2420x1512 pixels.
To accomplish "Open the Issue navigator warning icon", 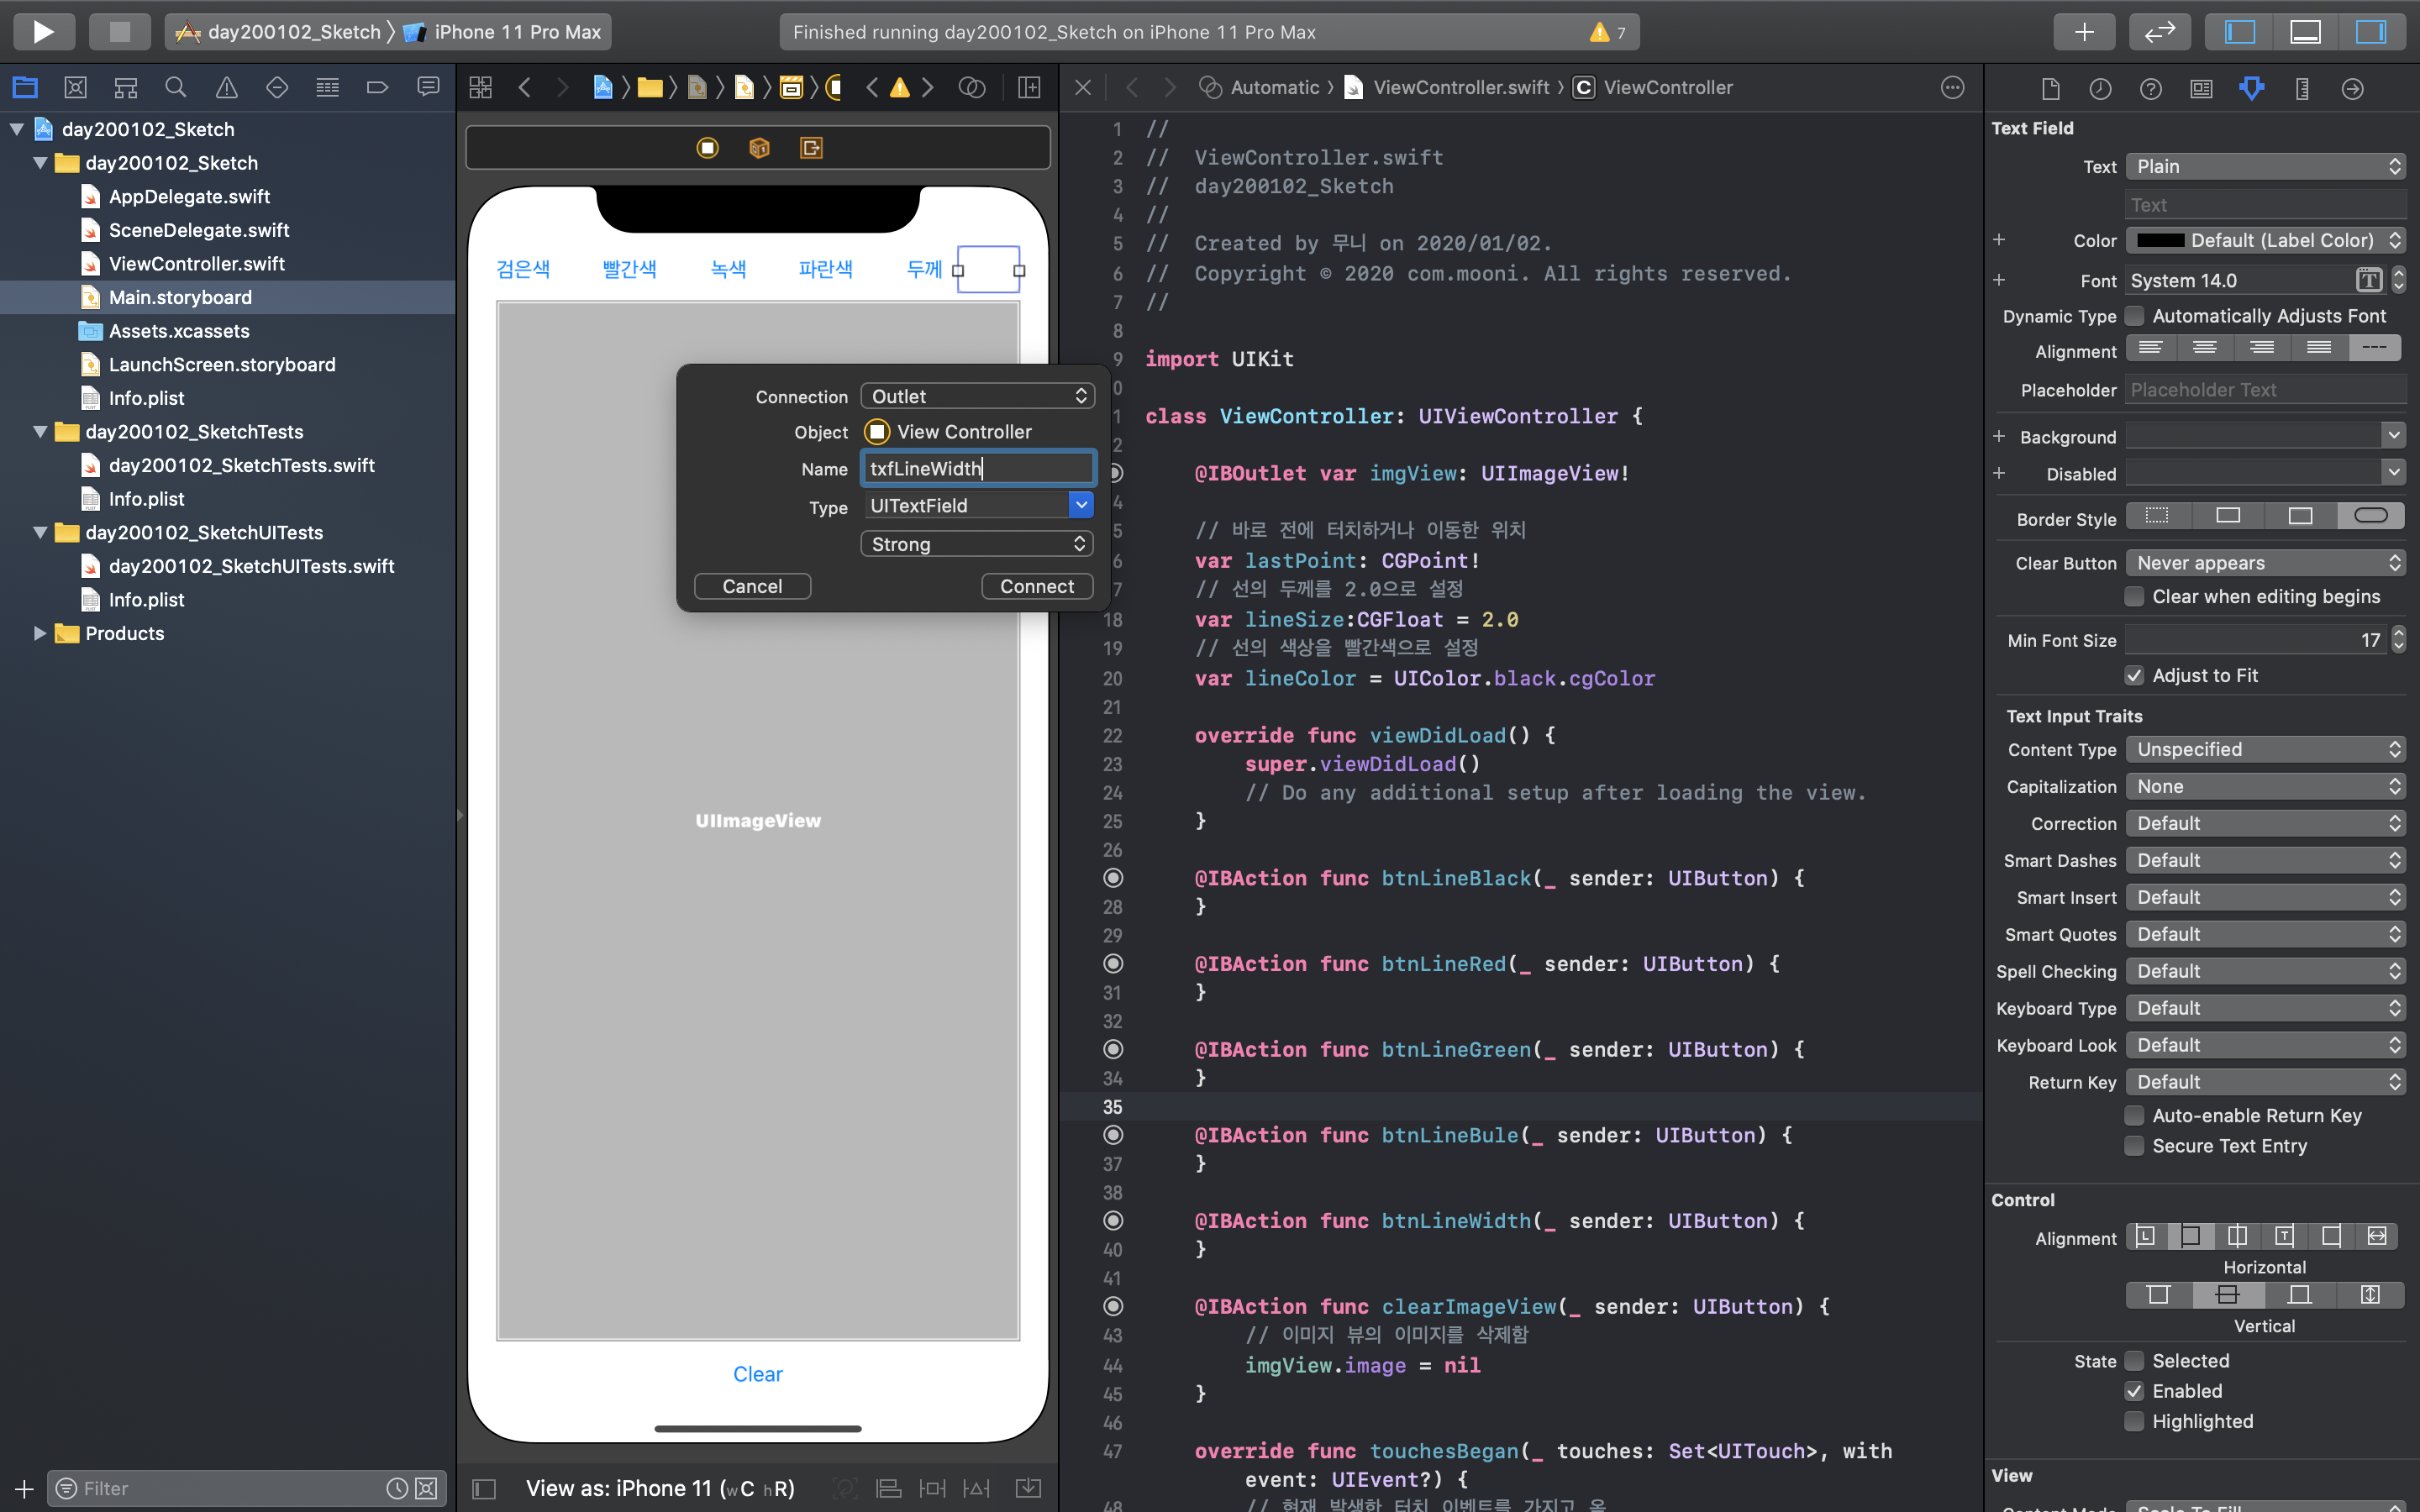I will pyautogui.click(x=227, y=88).
